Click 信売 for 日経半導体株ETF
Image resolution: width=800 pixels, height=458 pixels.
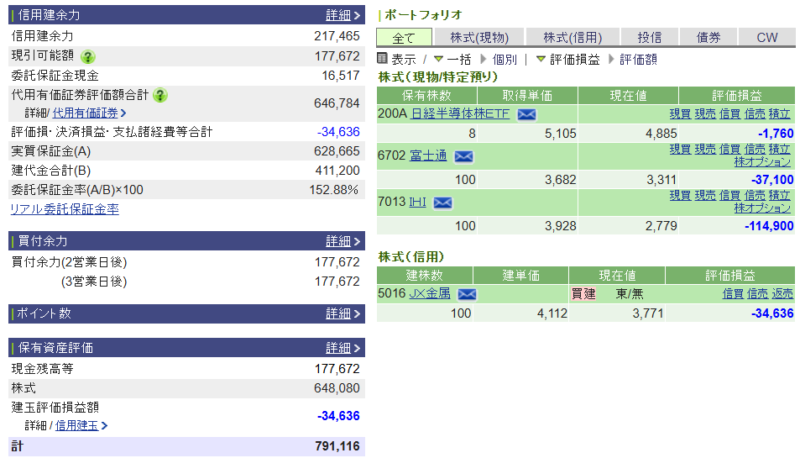point(755,114)
